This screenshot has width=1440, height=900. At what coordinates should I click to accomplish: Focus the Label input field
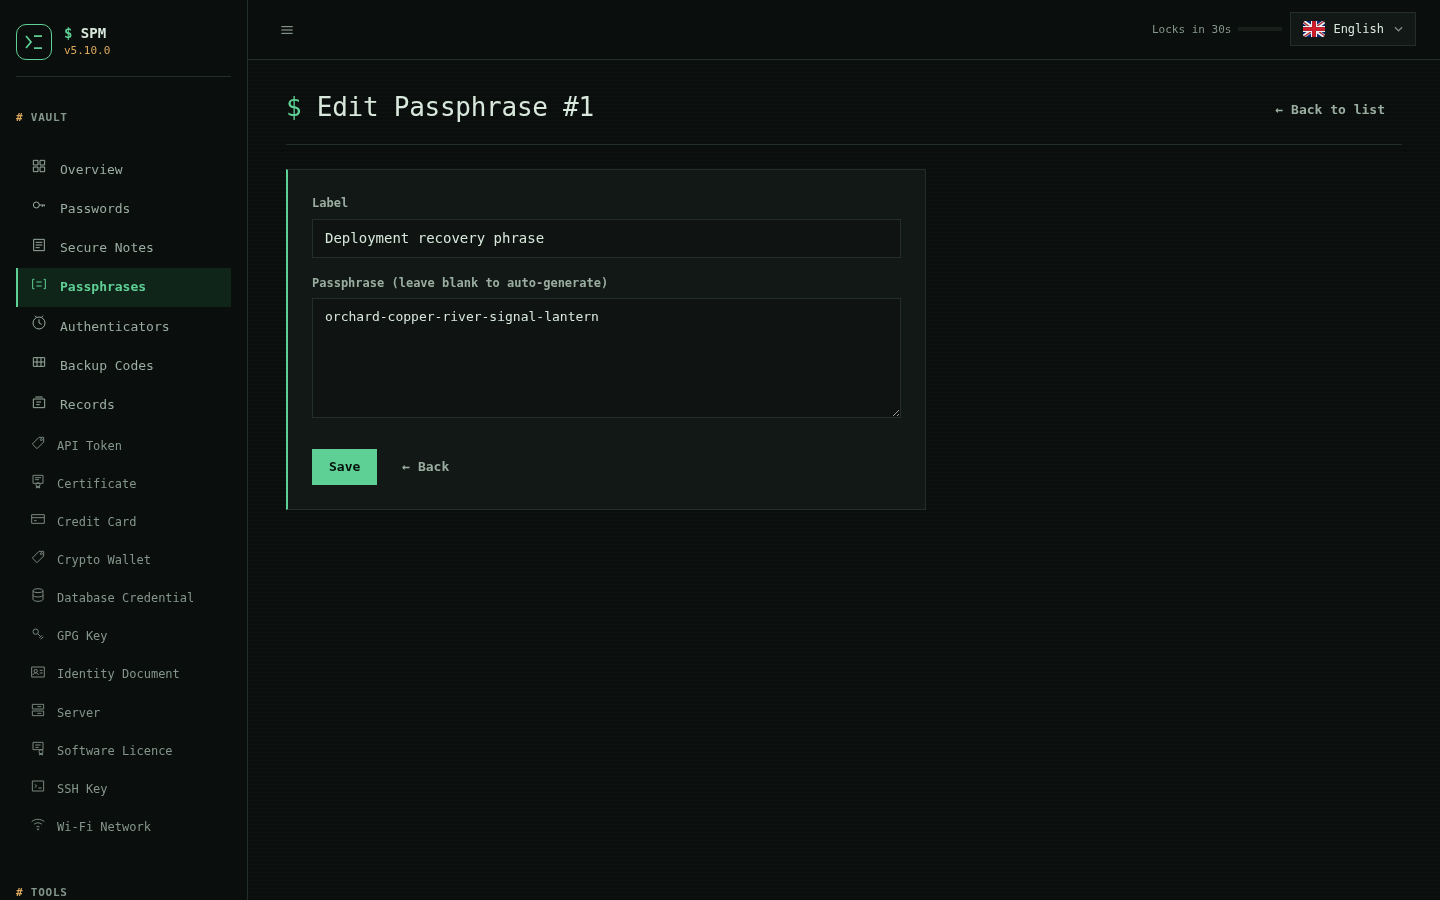click(x=606, y=238)
